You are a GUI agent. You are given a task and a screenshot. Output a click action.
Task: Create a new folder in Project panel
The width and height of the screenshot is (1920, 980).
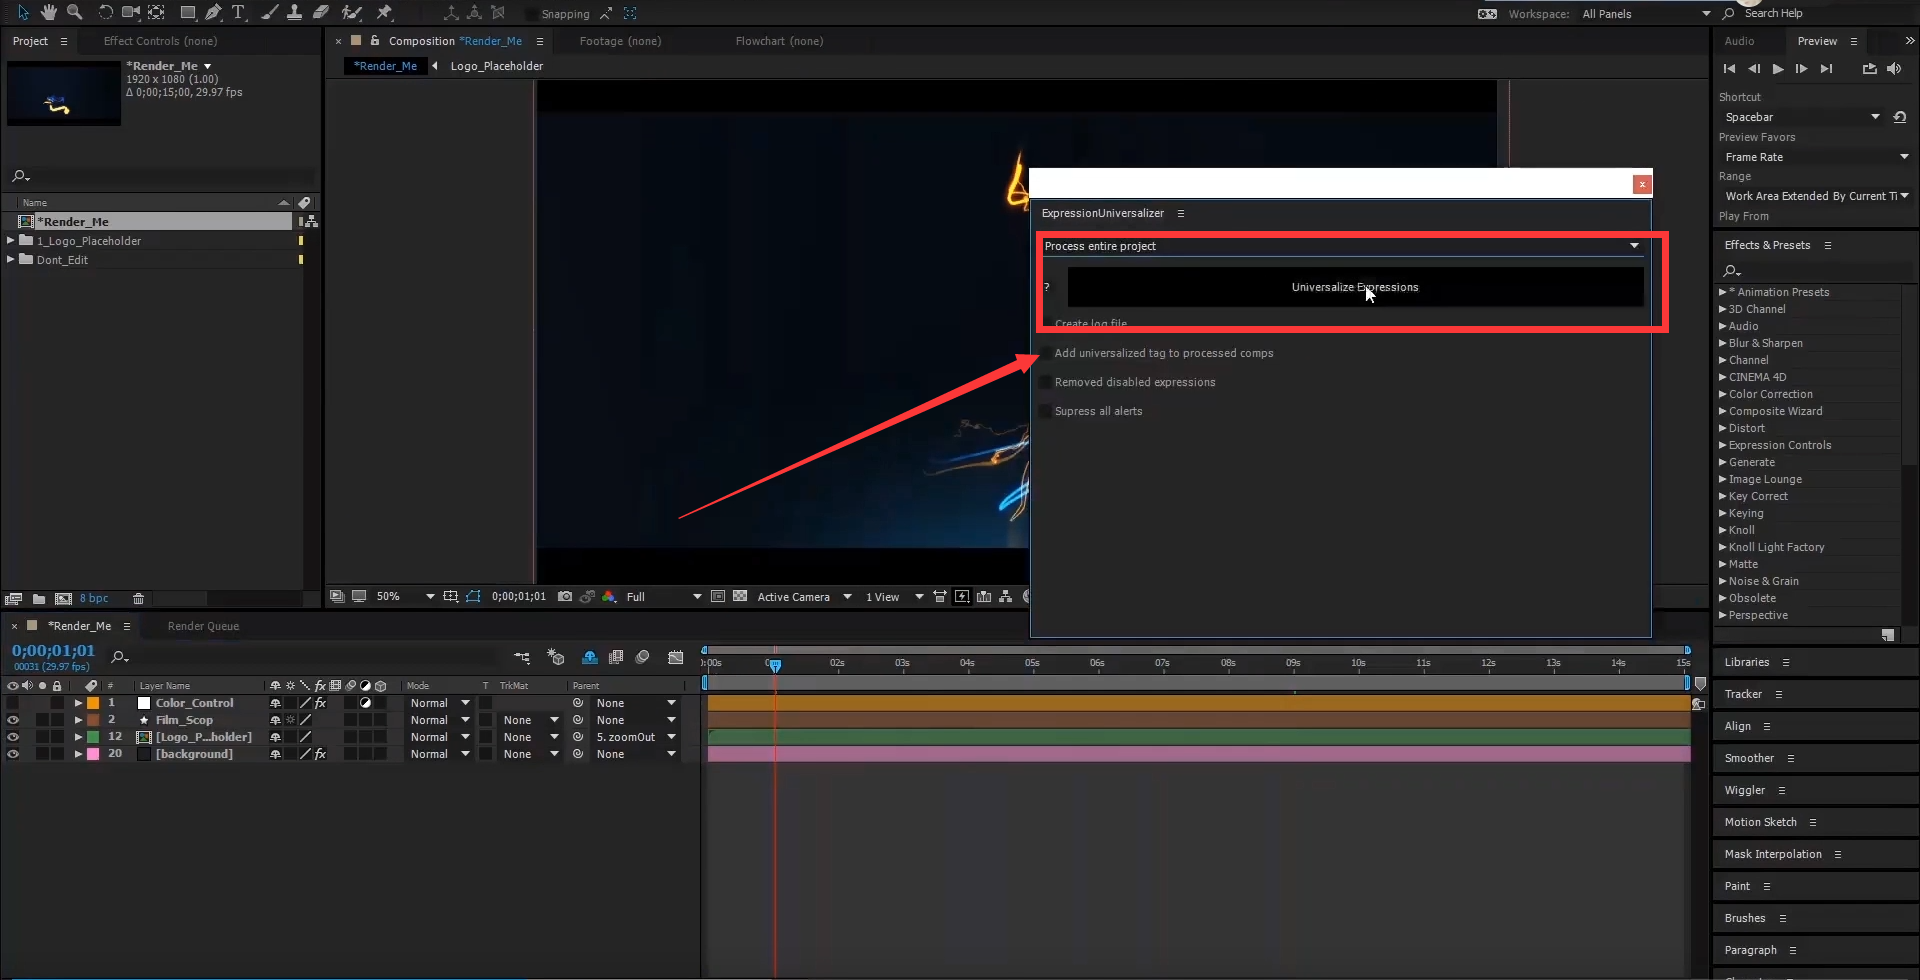point(39,599)
